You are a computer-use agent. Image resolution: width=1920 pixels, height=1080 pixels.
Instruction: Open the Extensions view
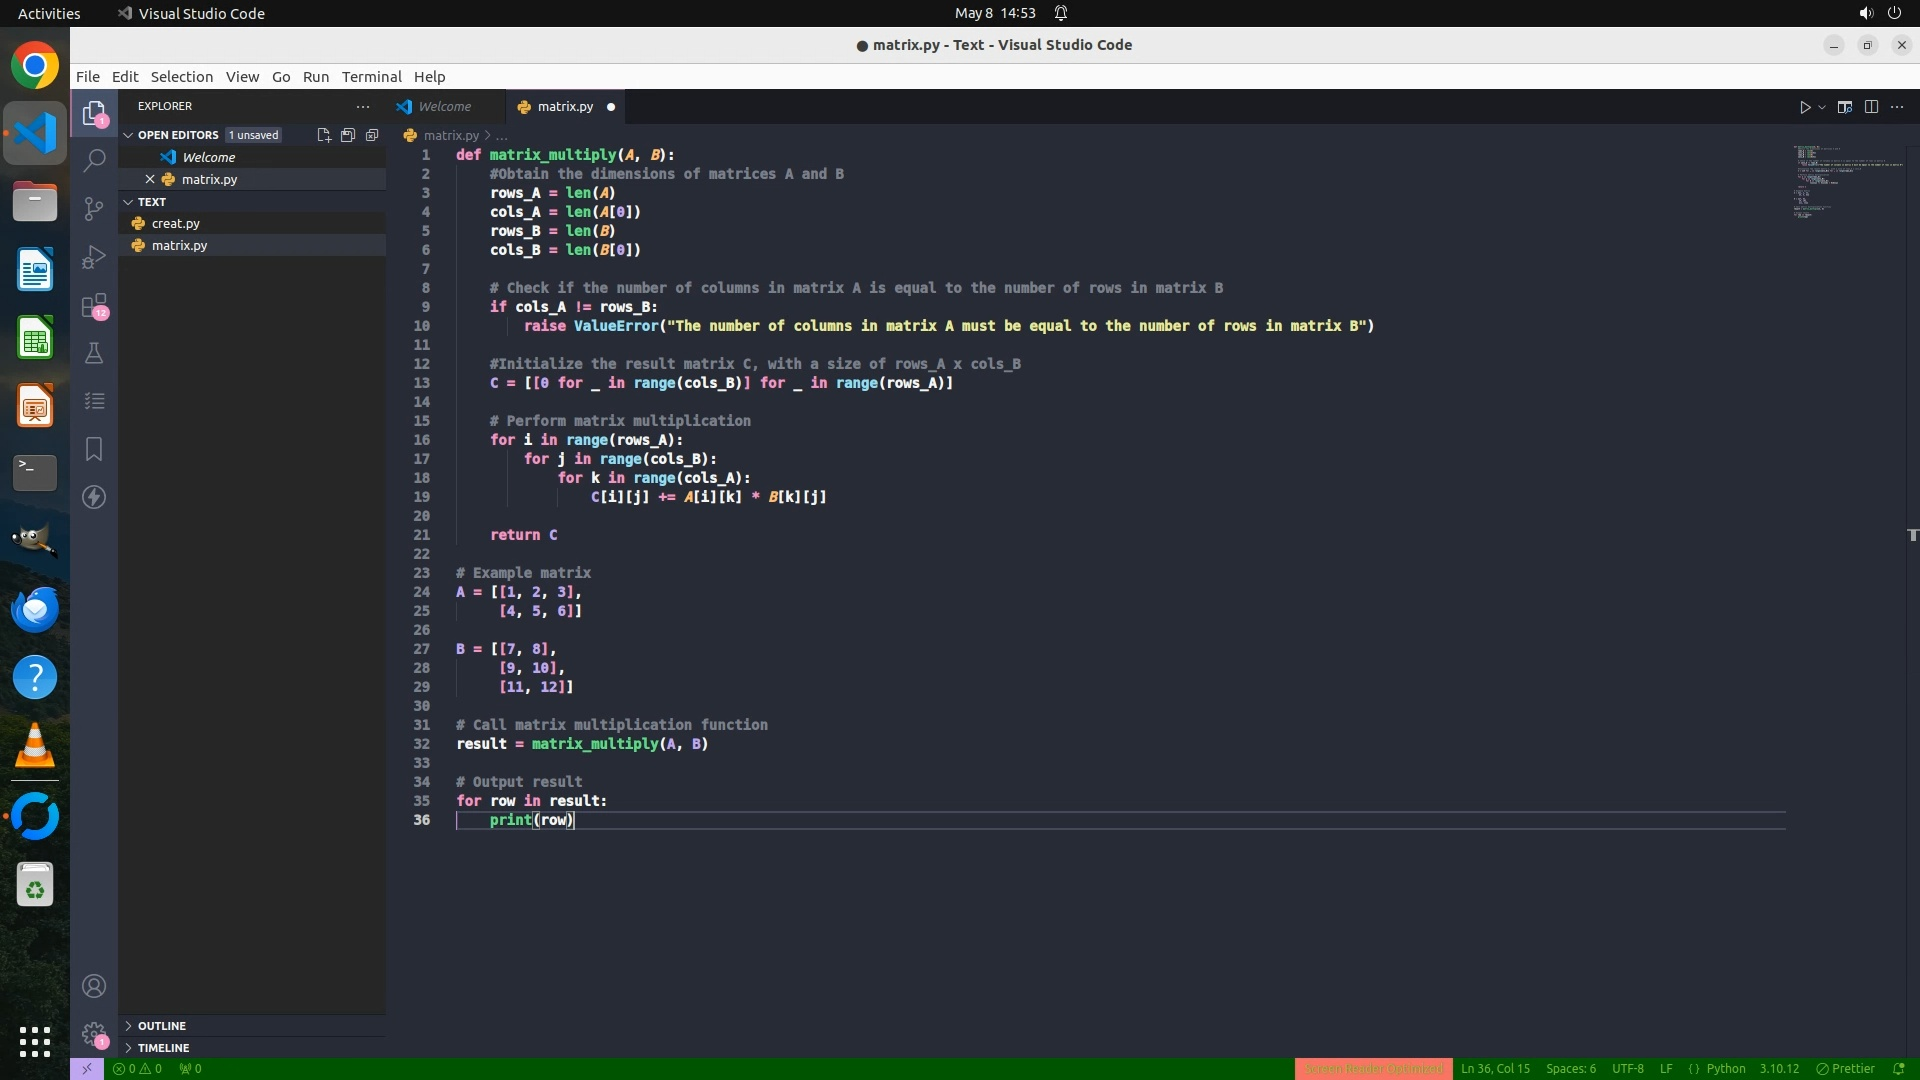94,305
